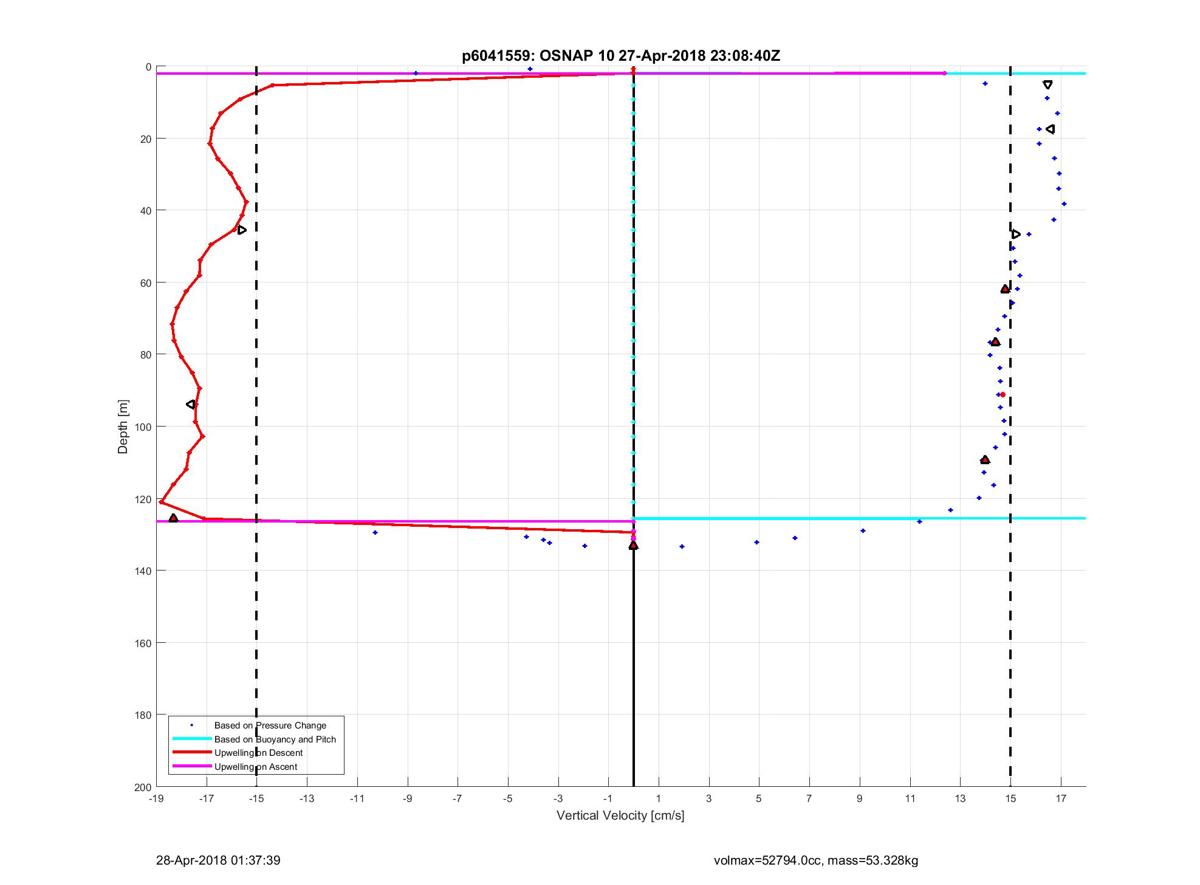Click the 'Based on Pressure Change' legend entry
The height and width of the screenshot is (885, 1200).
tap(270, 725)
